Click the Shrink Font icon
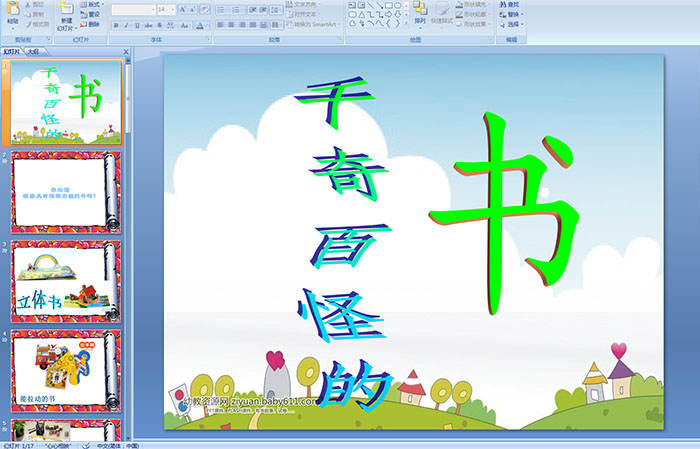The image size is (700, 449). pyautogui.click(x=192, y=9)
